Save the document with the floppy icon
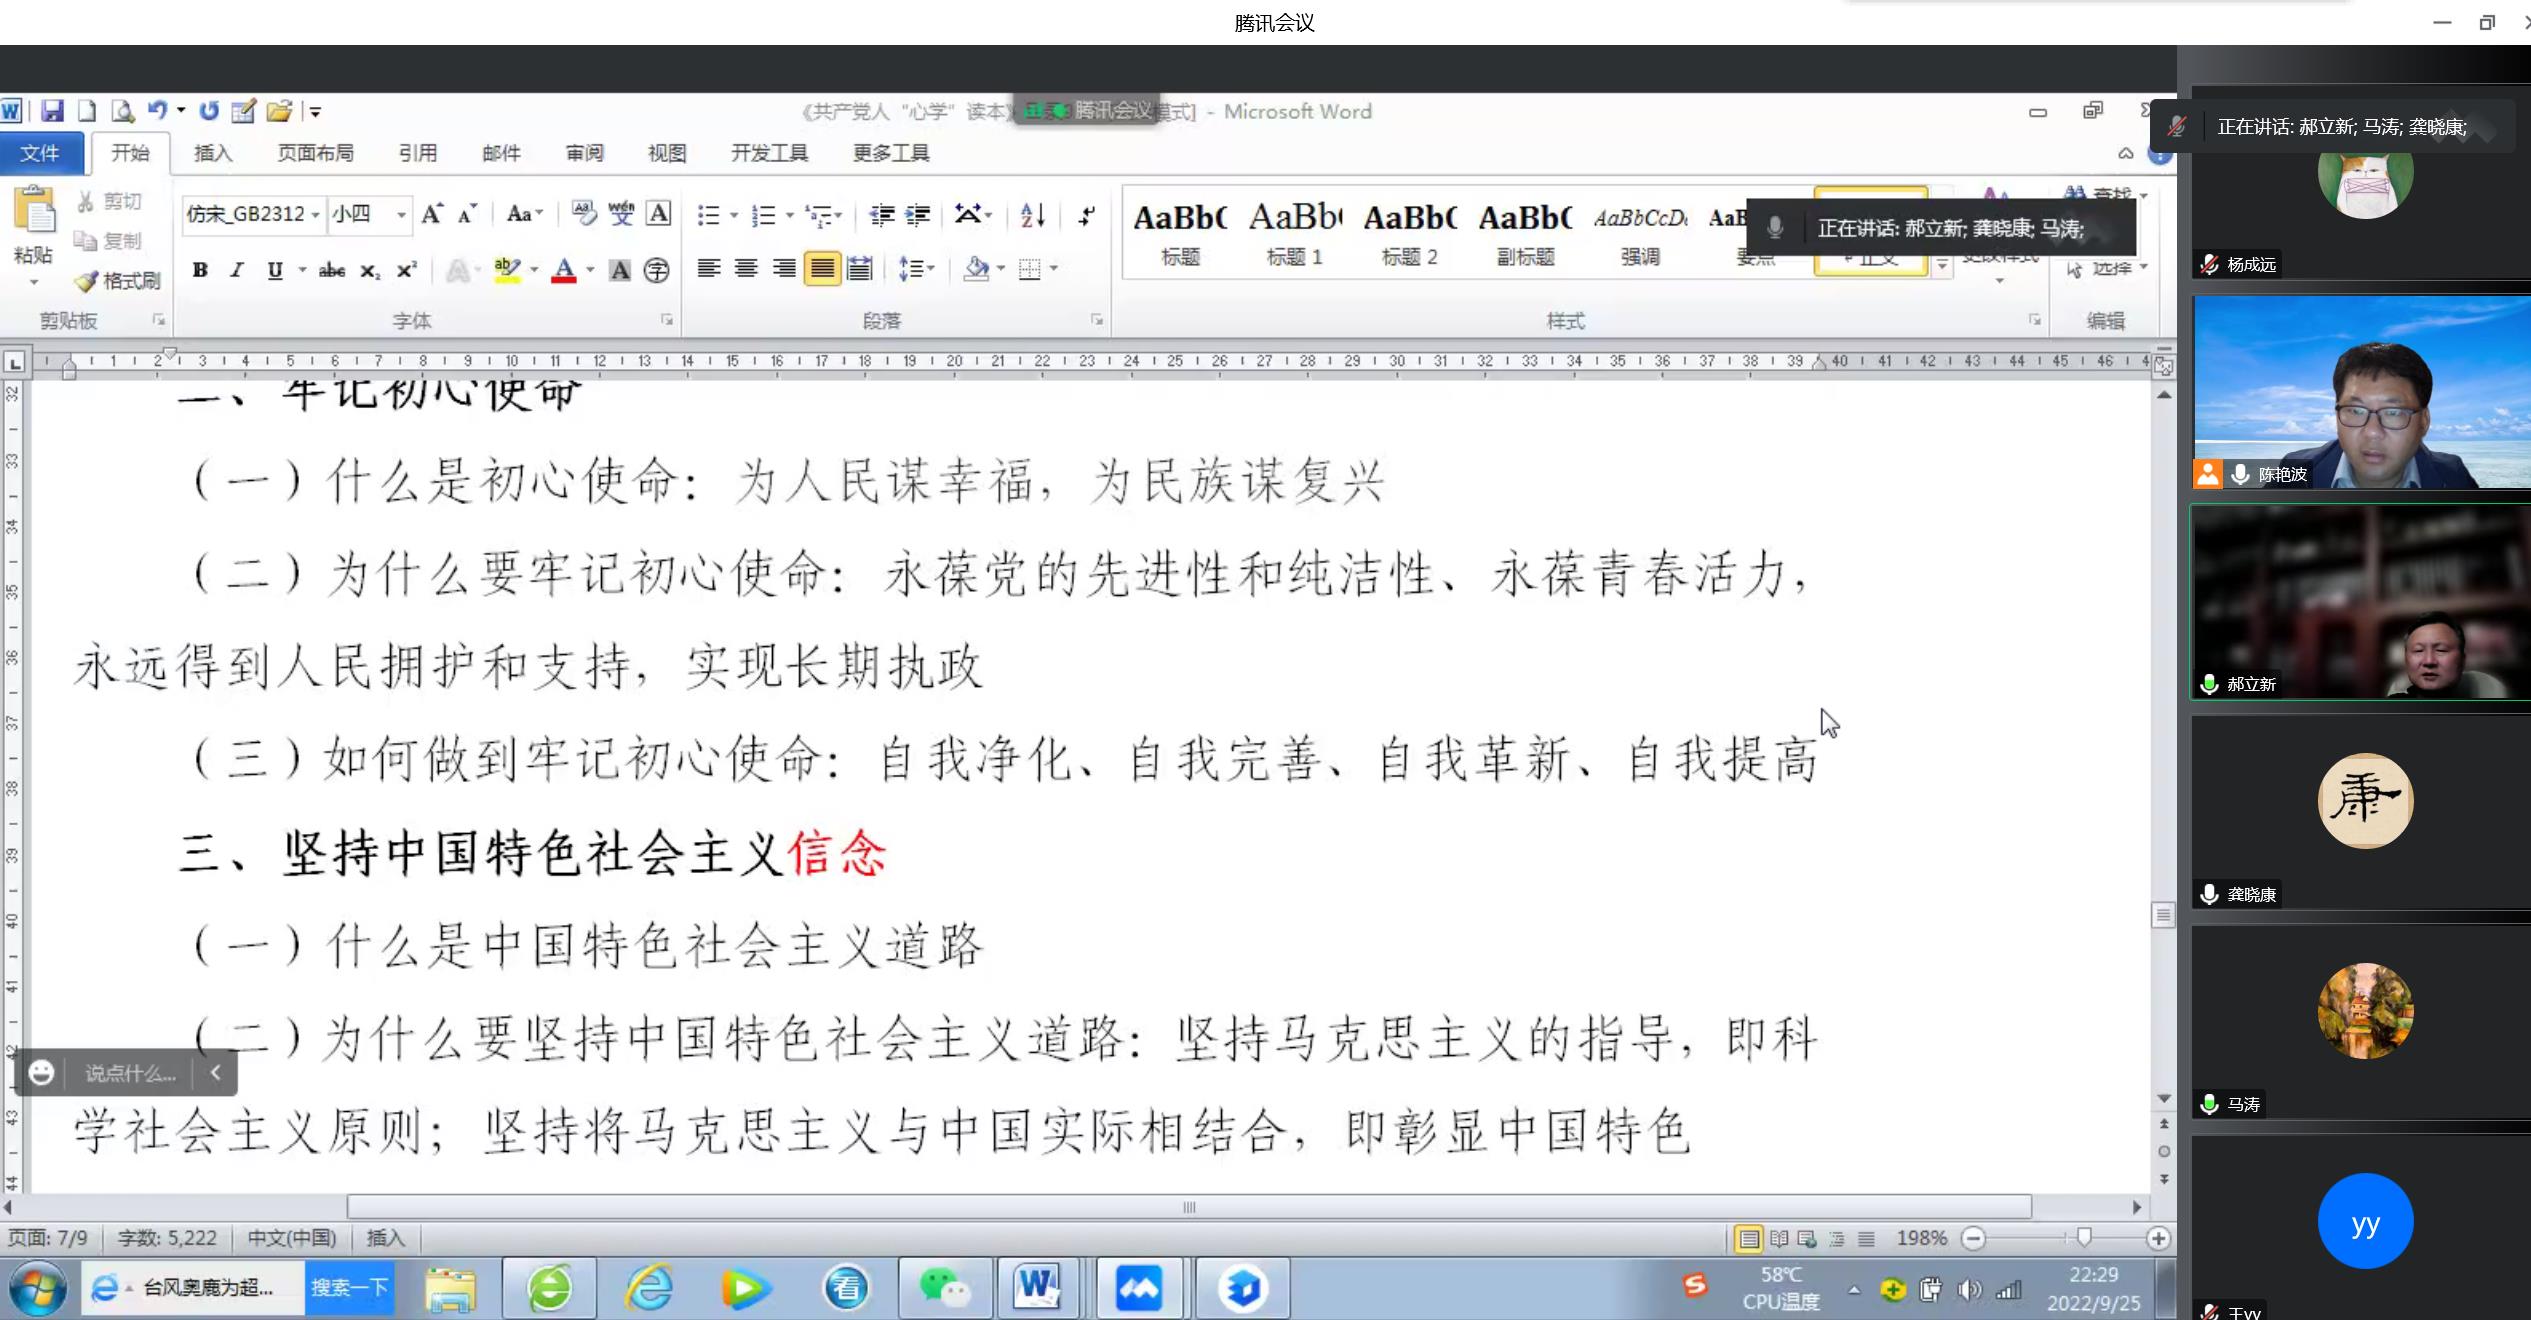 pyautogui.click(x=52, y=111)
